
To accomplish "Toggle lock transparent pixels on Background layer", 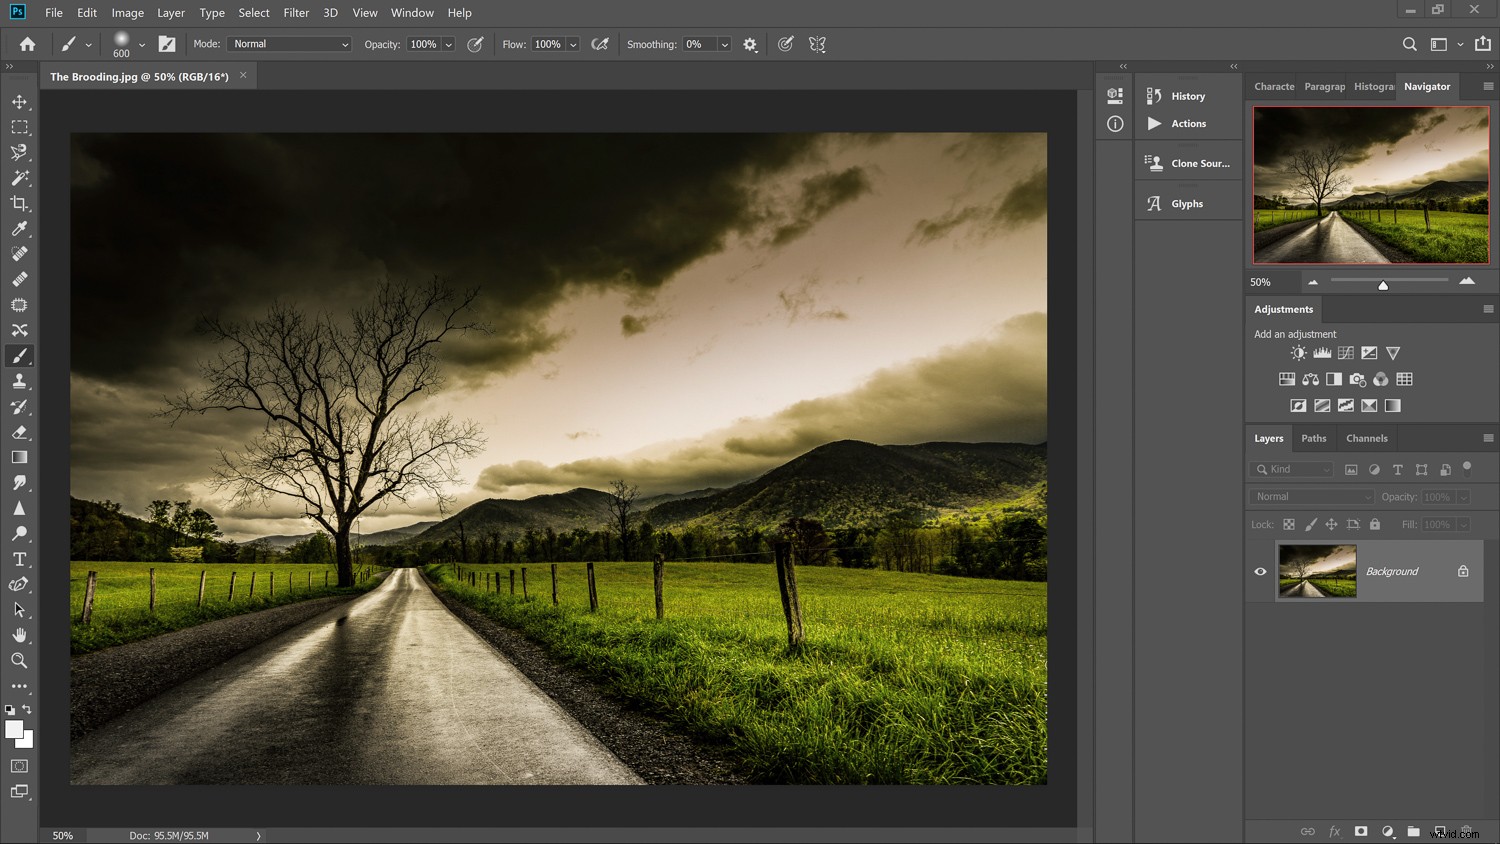I will 1289,524.
